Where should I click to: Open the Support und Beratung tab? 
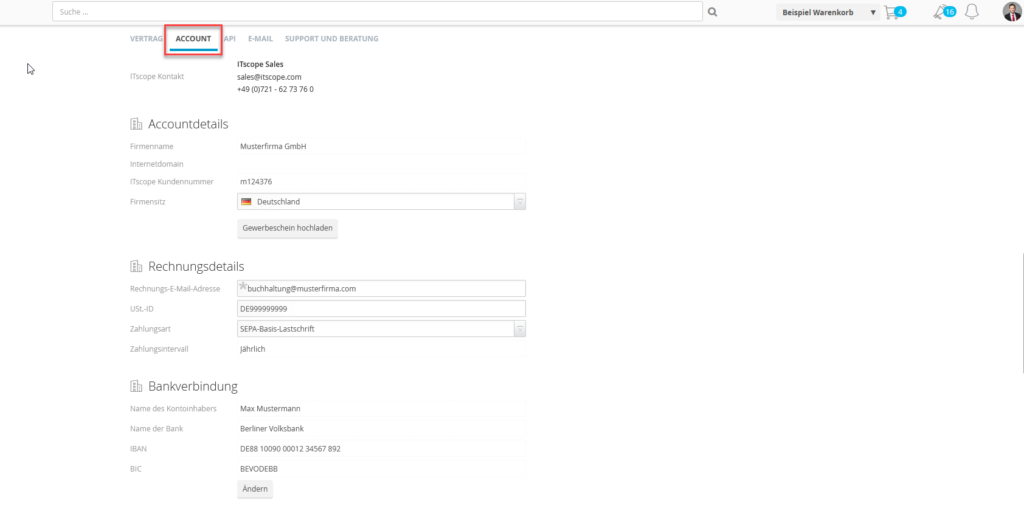click(332, 39)
